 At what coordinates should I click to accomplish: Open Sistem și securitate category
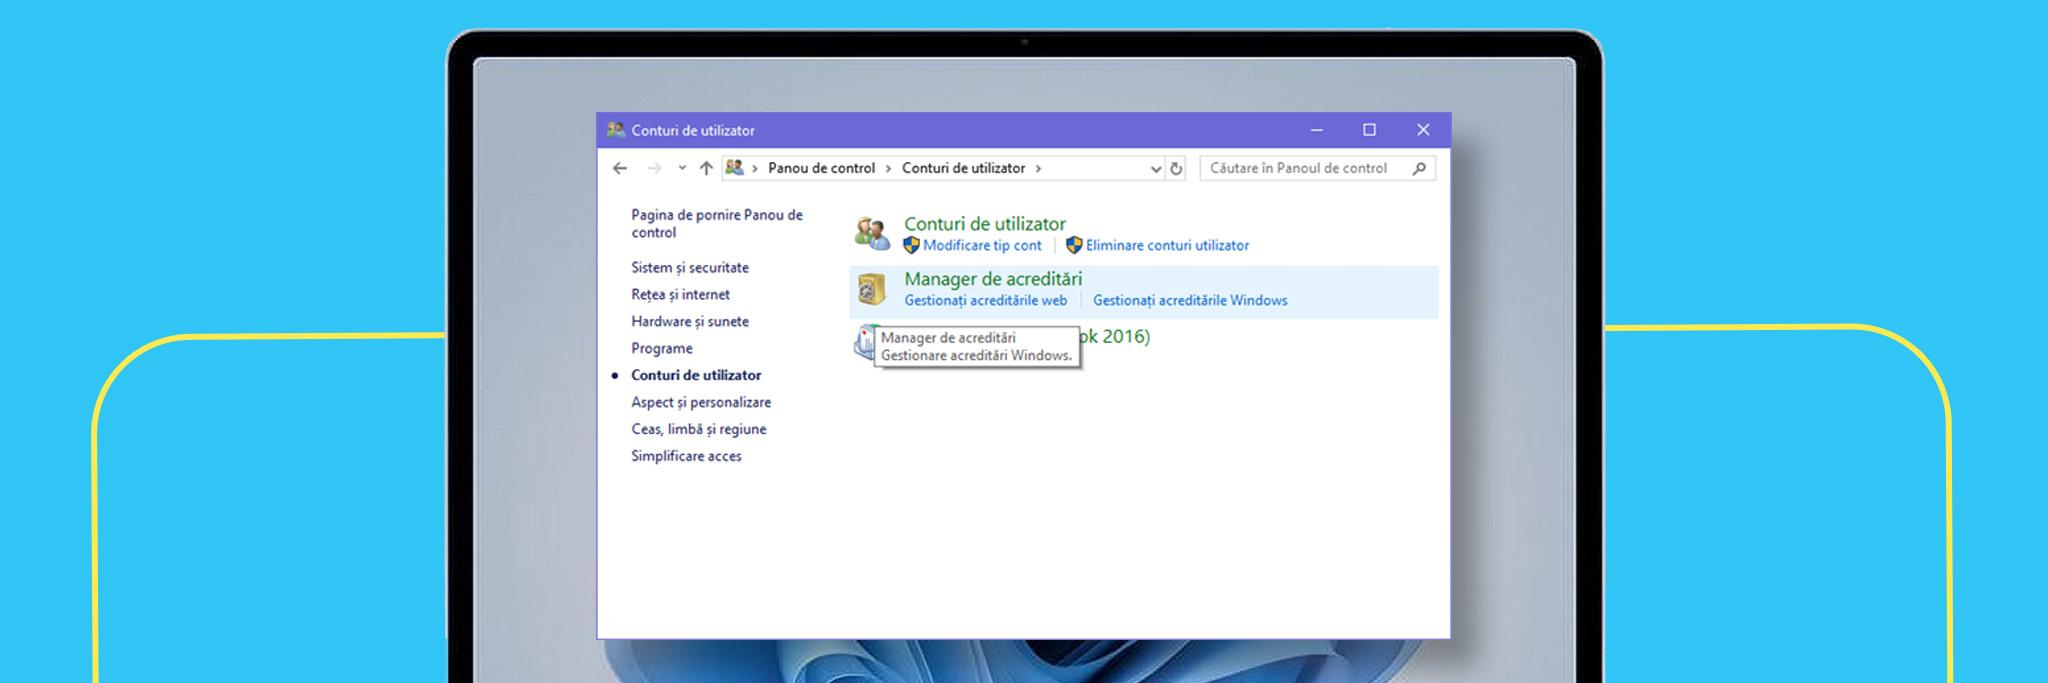pos(689,267)
